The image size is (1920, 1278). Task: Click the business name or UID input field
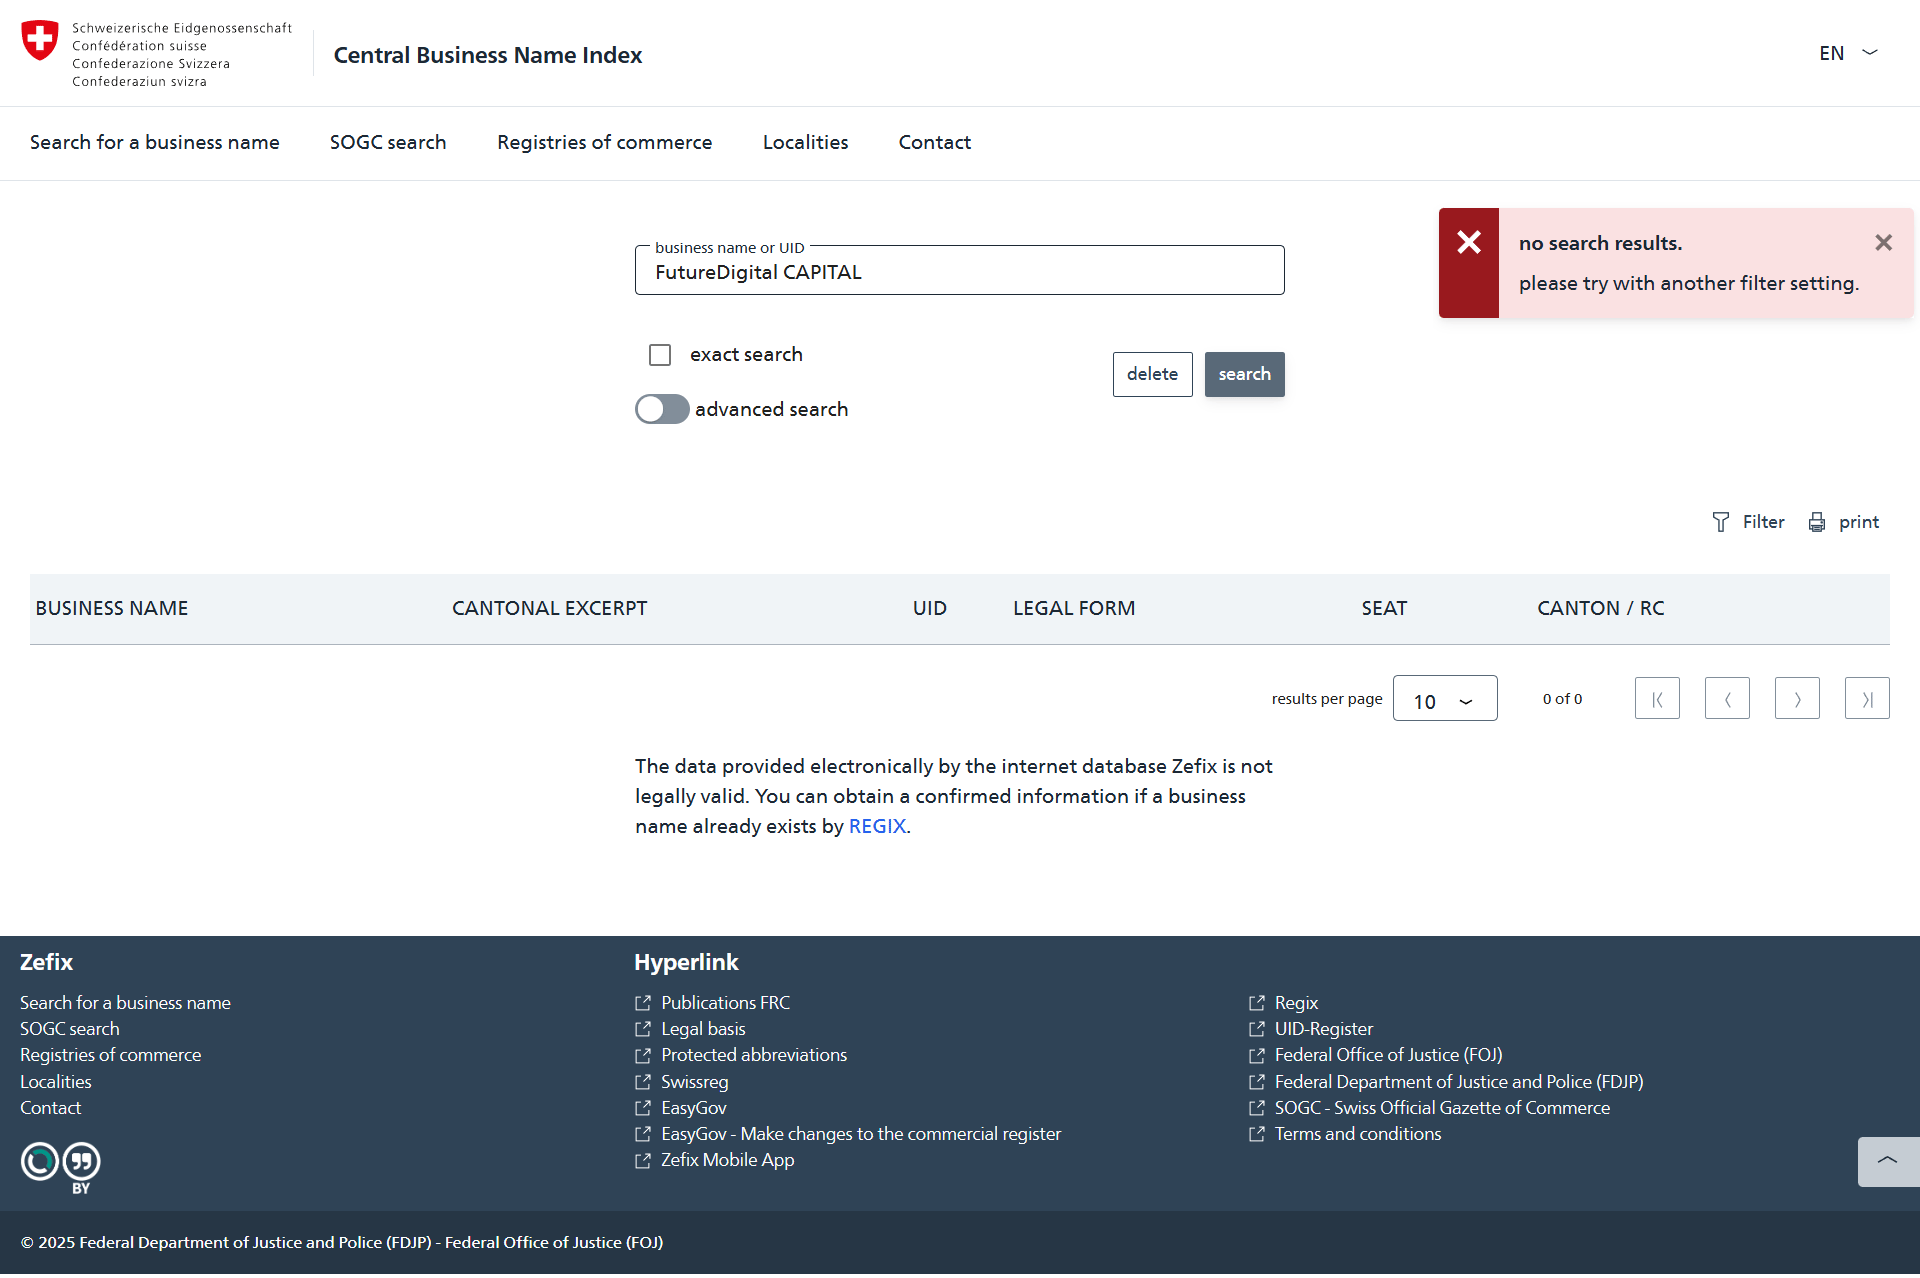[960, 271]
